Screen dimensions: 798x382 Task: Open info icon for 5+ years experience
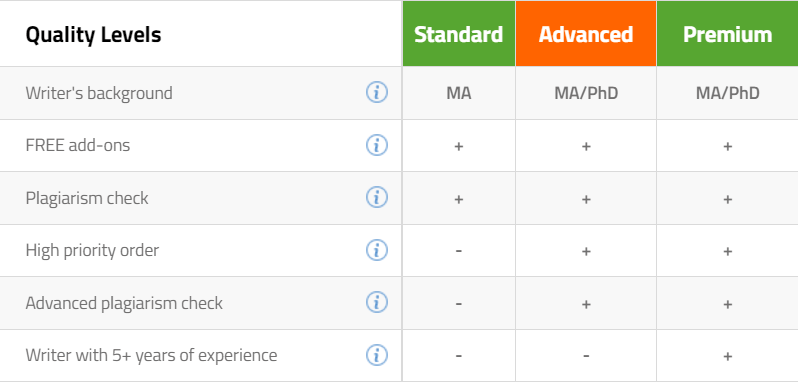click(x=377, y=355)
